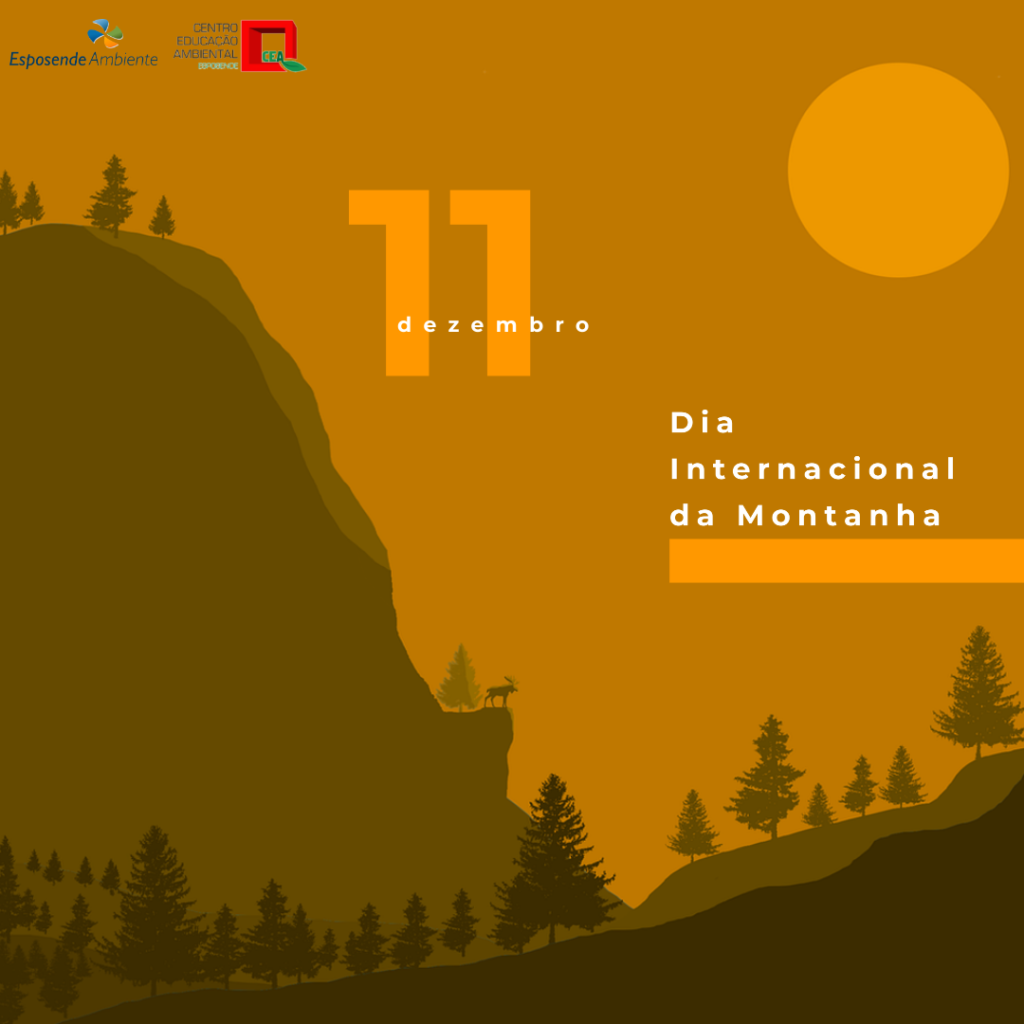This screenshot has width=1024, height=1024.
Task: Select the CENTRO EDUCAÇÃO AMBIENTAL text
Action: pos(207,40)
